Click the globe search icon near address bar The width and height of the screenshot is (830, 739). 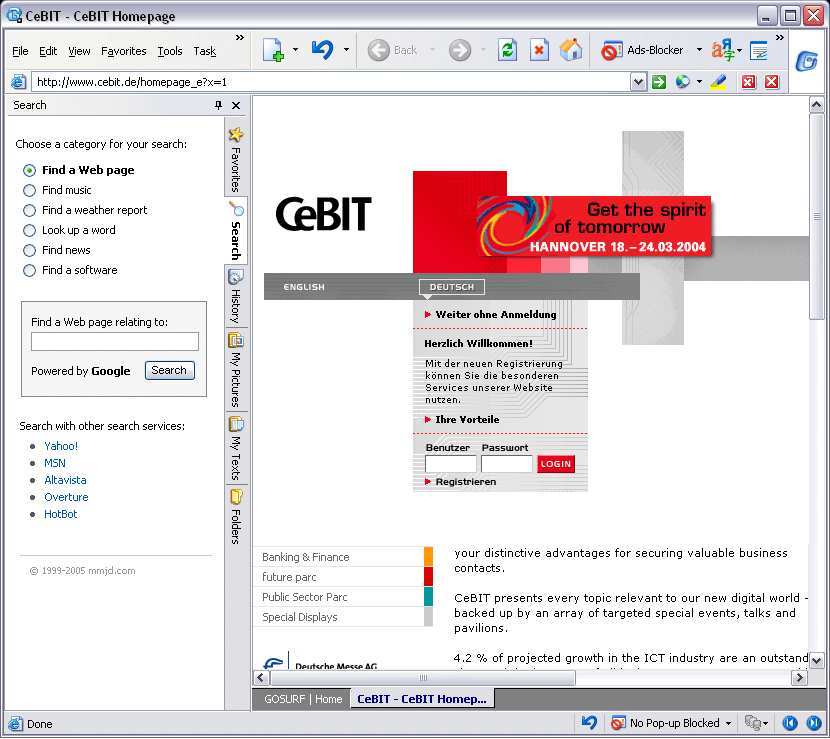tap(682, 82)
